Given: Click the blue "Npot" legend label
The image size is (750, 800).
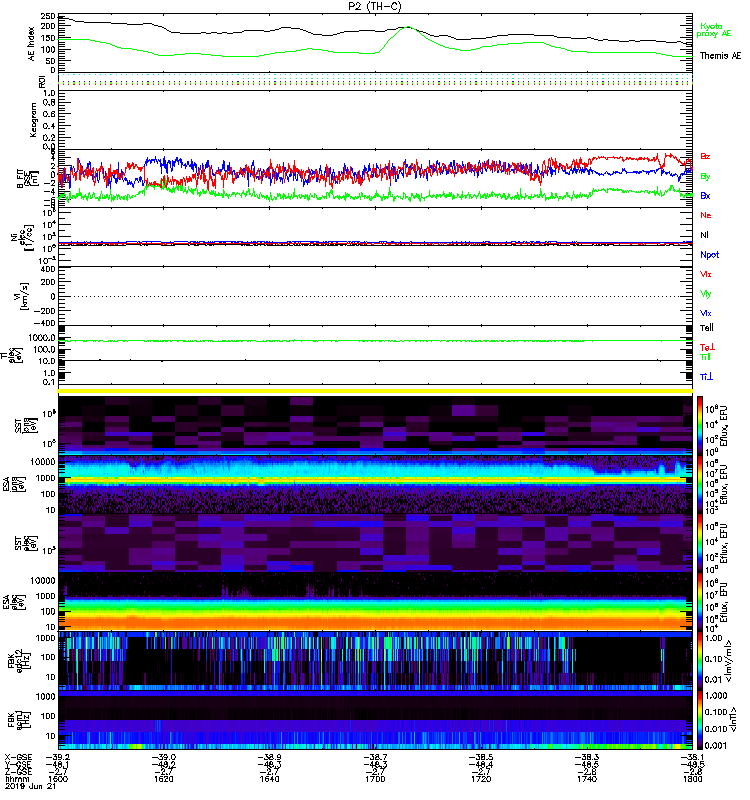Looking at the screenshot, I should [x=709, y=255].
